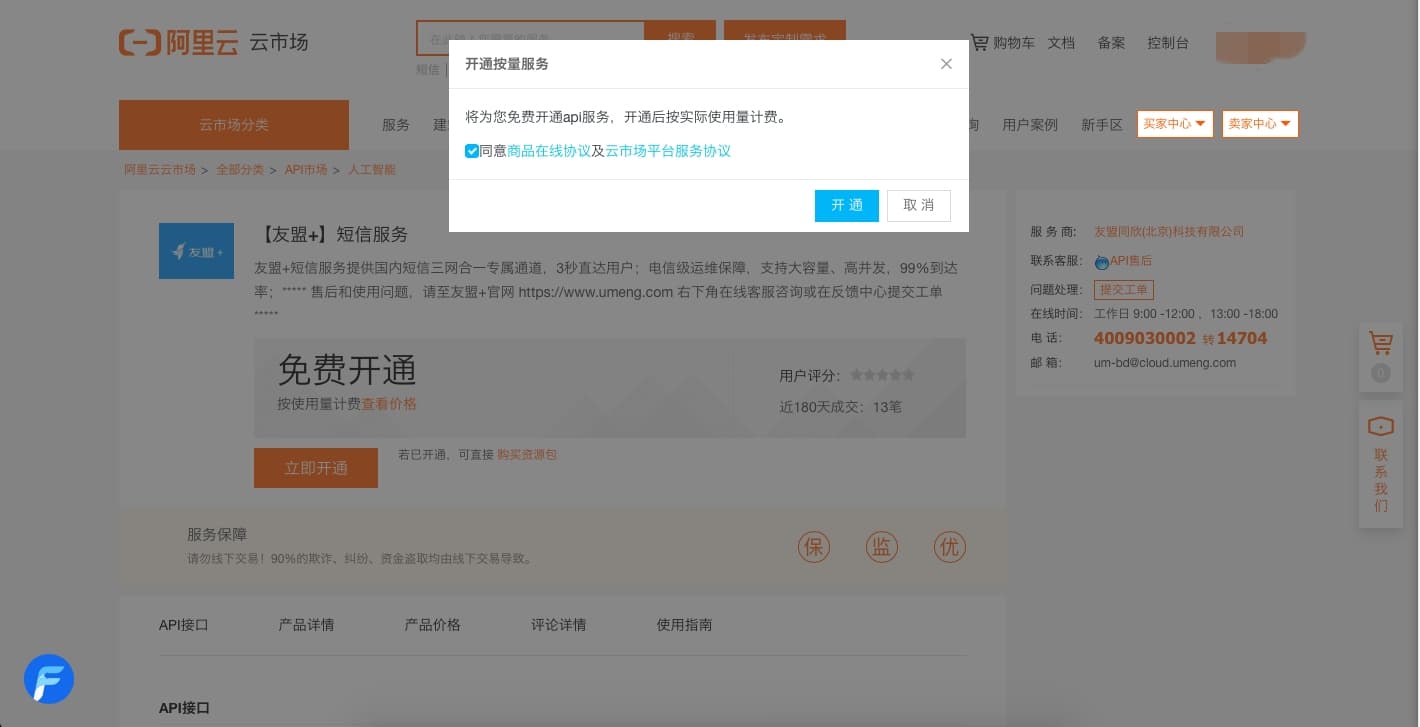
Task: Click the 监 monitoring badge icon
Action: click(881, 547)
